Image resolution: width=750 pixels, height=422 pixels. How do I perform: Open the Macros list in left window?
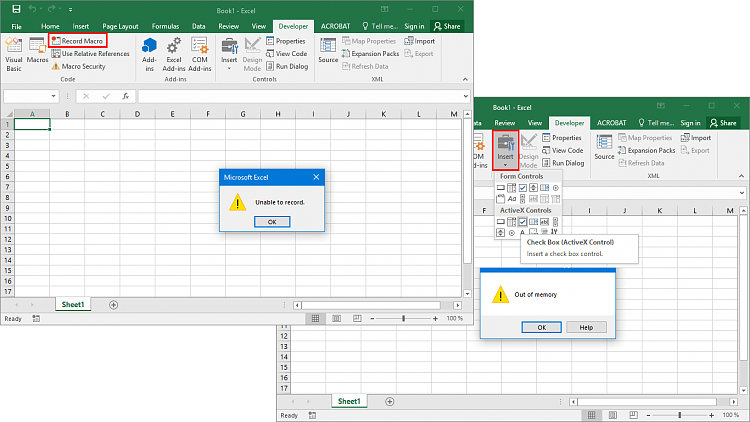37,51
